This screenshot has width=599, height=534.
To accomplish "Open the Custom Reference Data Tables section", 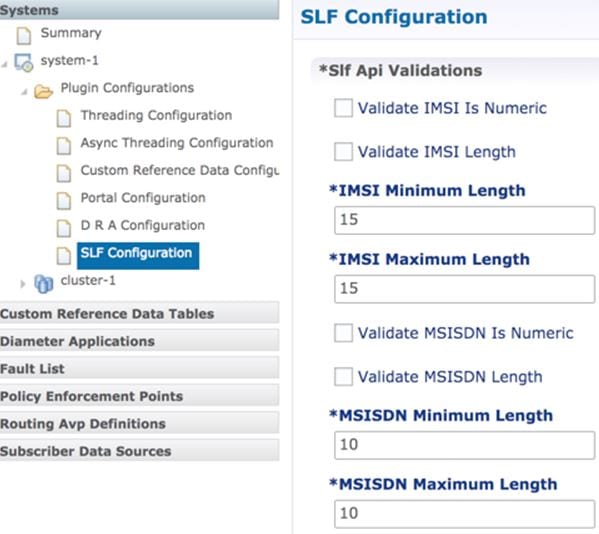I will (x=139, y=314).
